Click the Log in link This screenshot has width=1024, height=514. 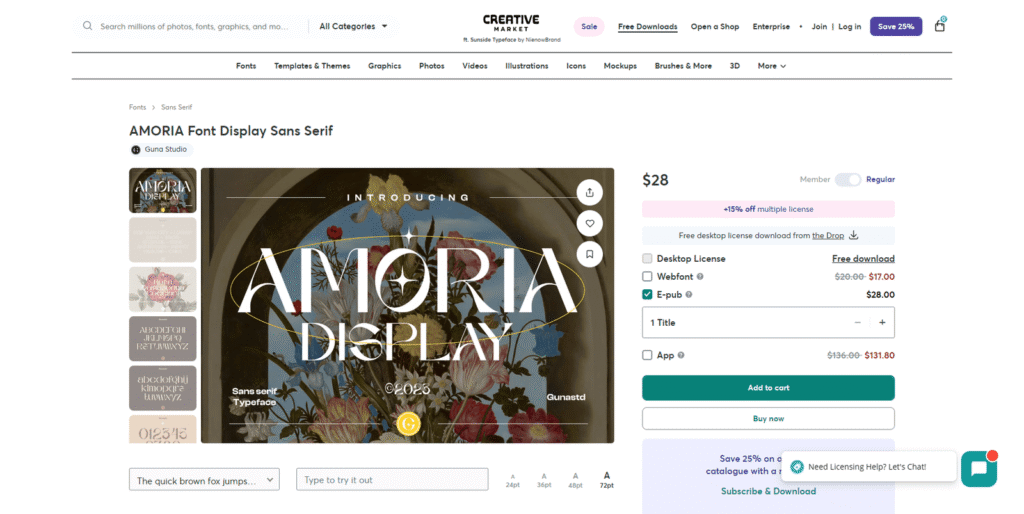(850, 27)
